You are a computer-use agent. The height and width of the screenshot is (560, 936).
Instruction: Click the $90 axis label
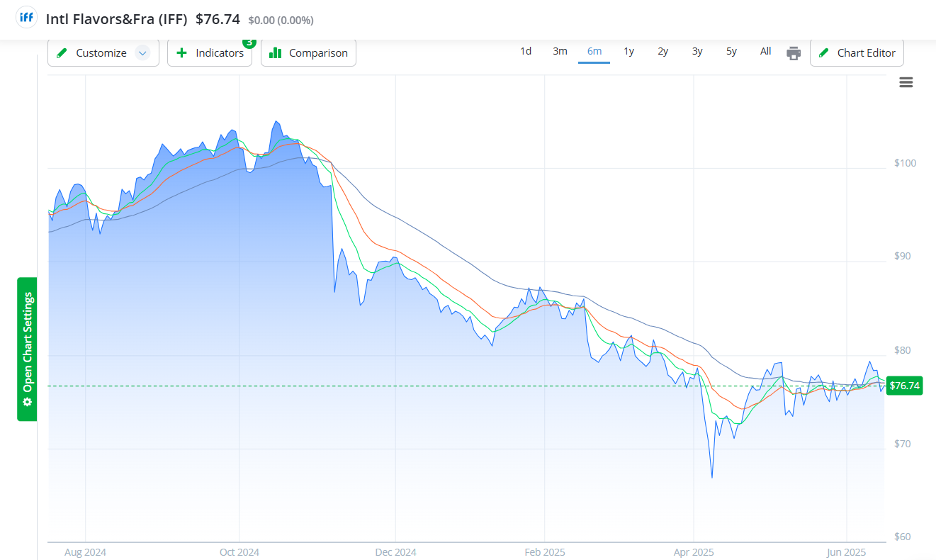pos(903,256)
